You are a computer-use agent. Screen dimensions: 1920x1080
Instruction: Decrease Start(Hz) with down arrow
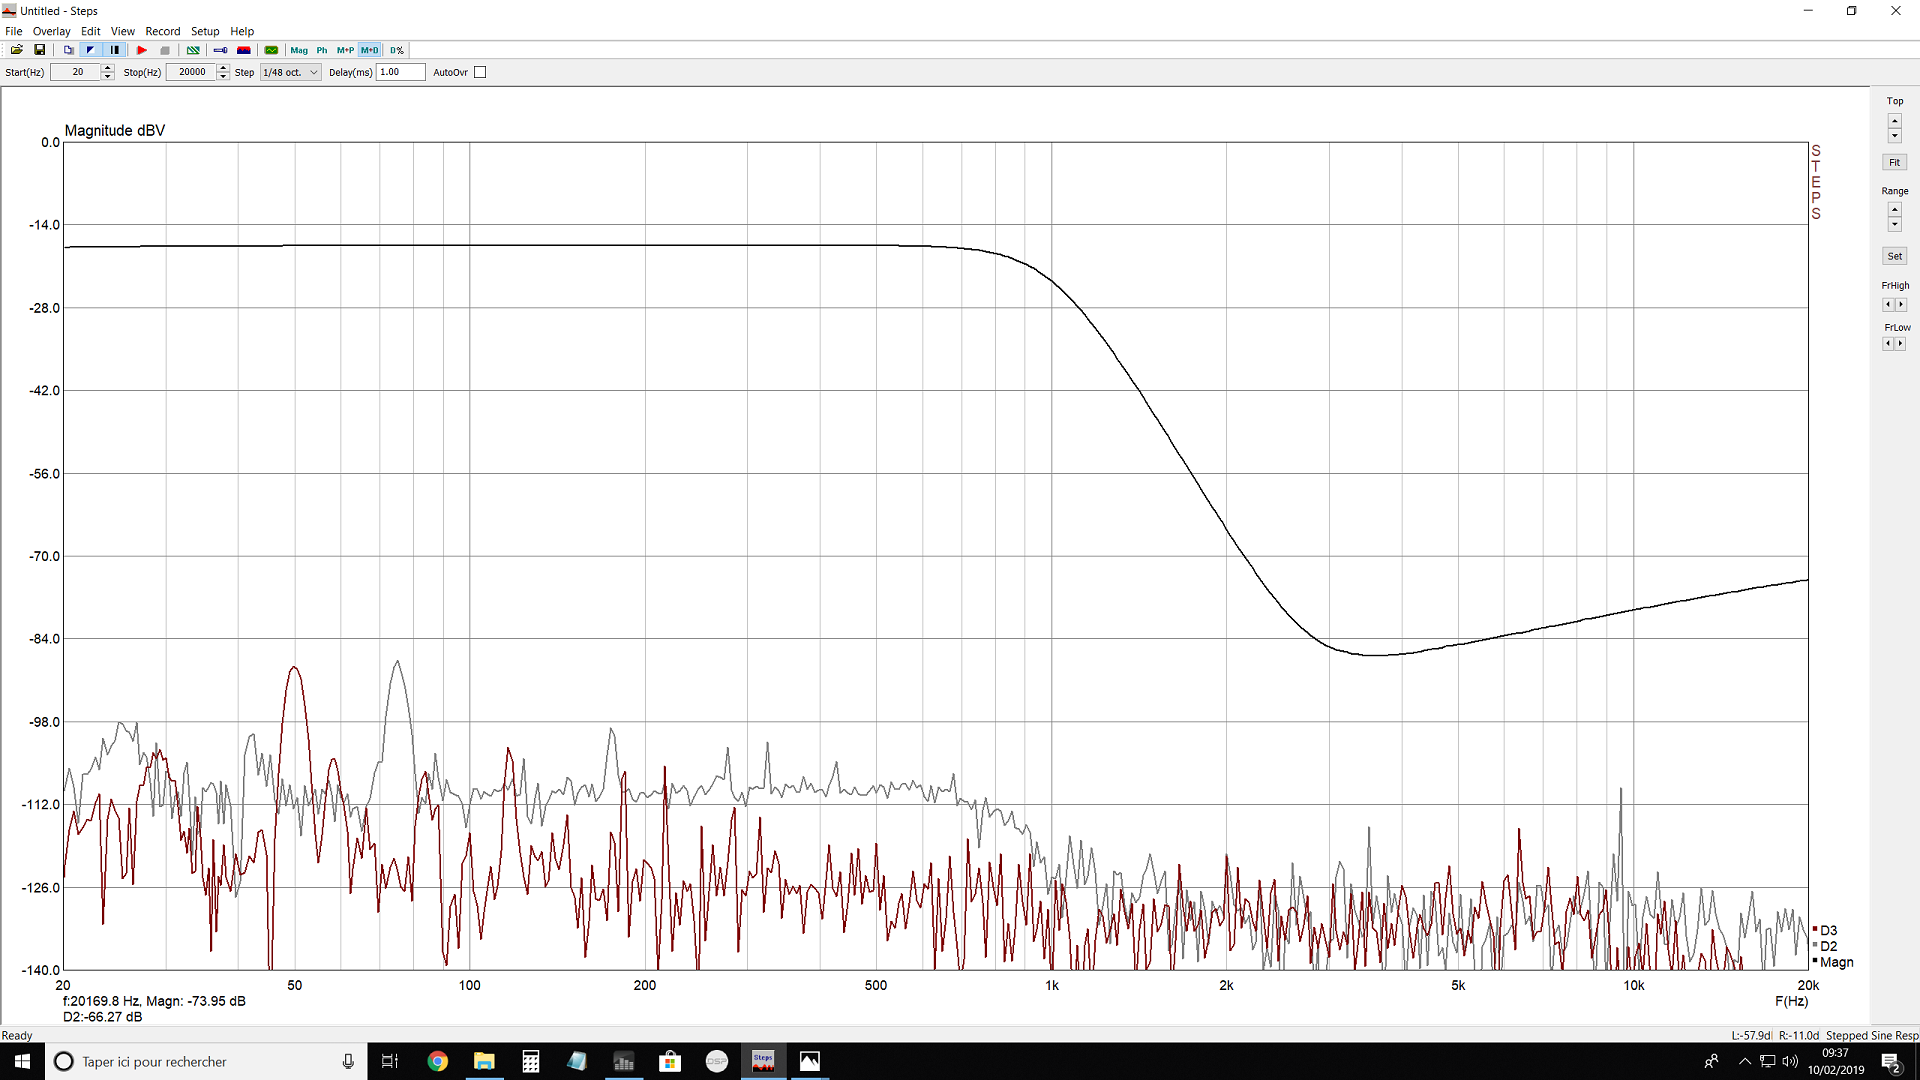point(108,76)
